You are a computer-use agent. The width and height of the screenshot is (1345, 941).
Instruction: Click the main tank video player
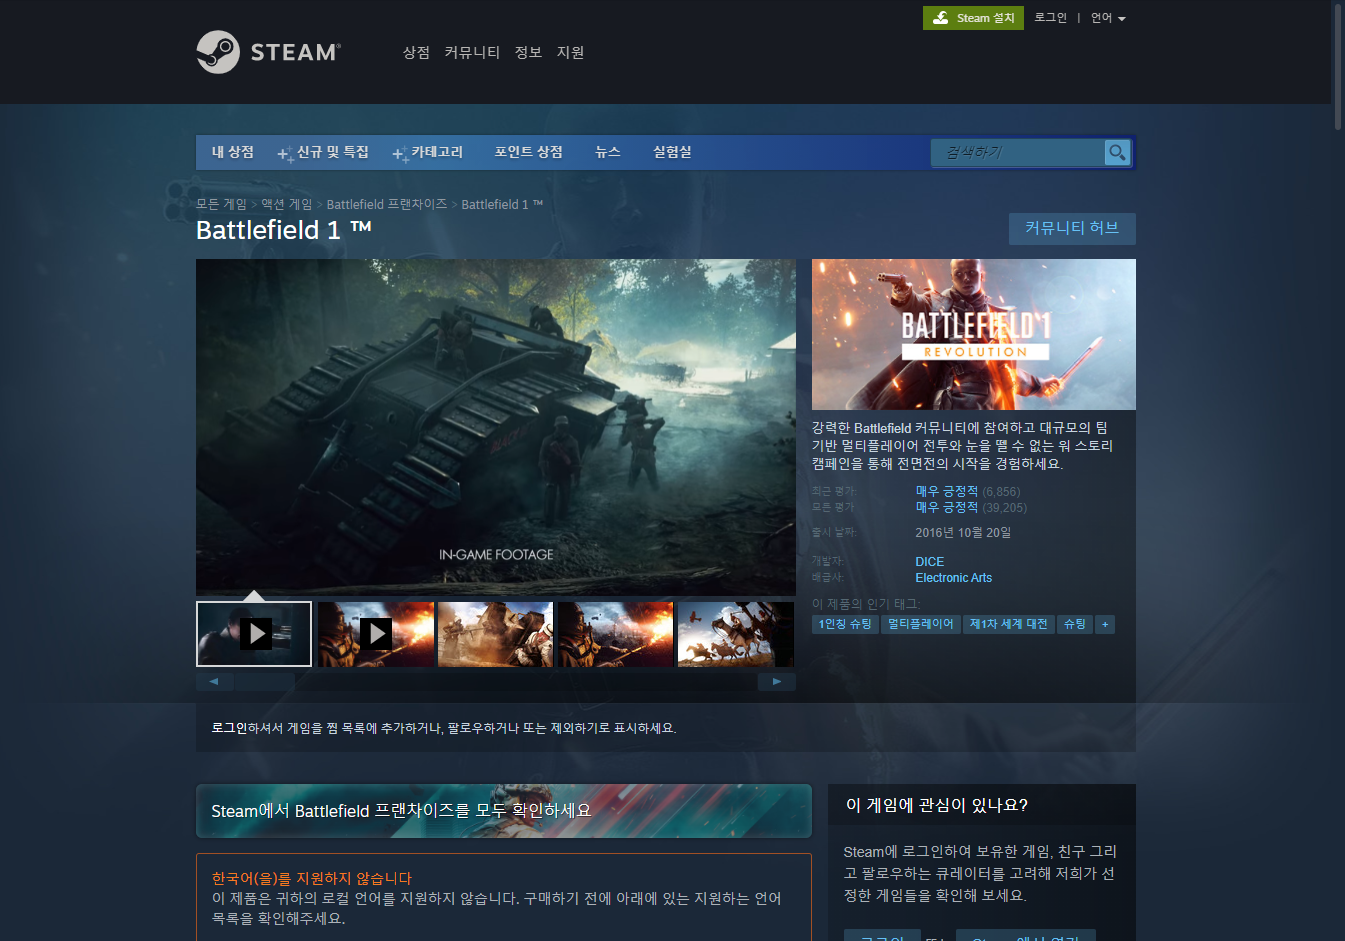pos(496,427)
